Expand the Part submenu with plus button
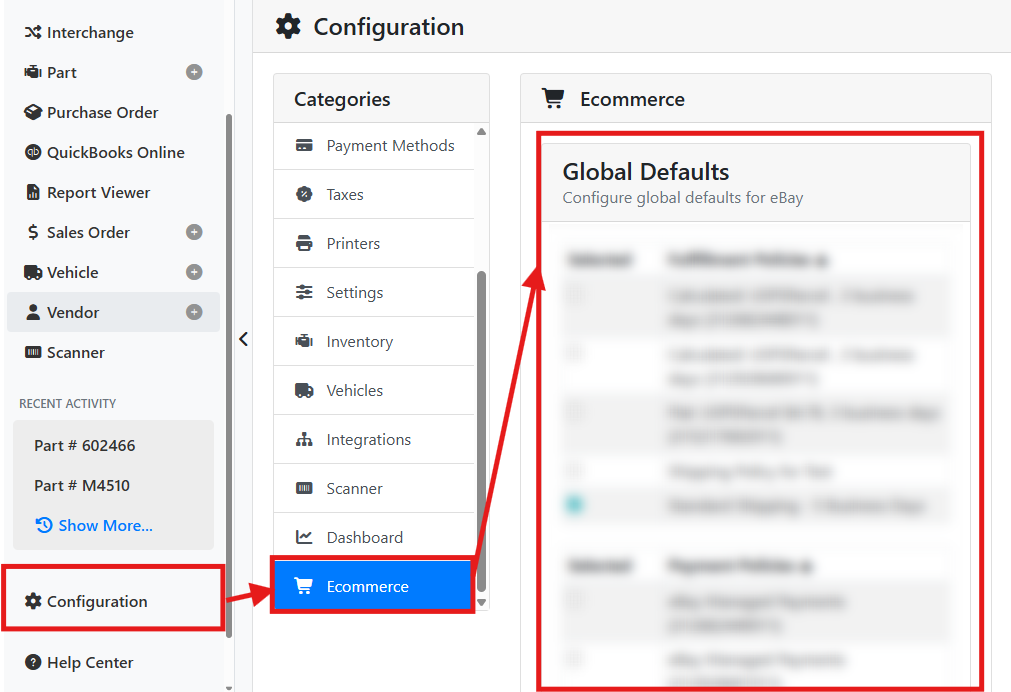The height and width of the screenshot is (692, 1011). [x=194, y=72]
